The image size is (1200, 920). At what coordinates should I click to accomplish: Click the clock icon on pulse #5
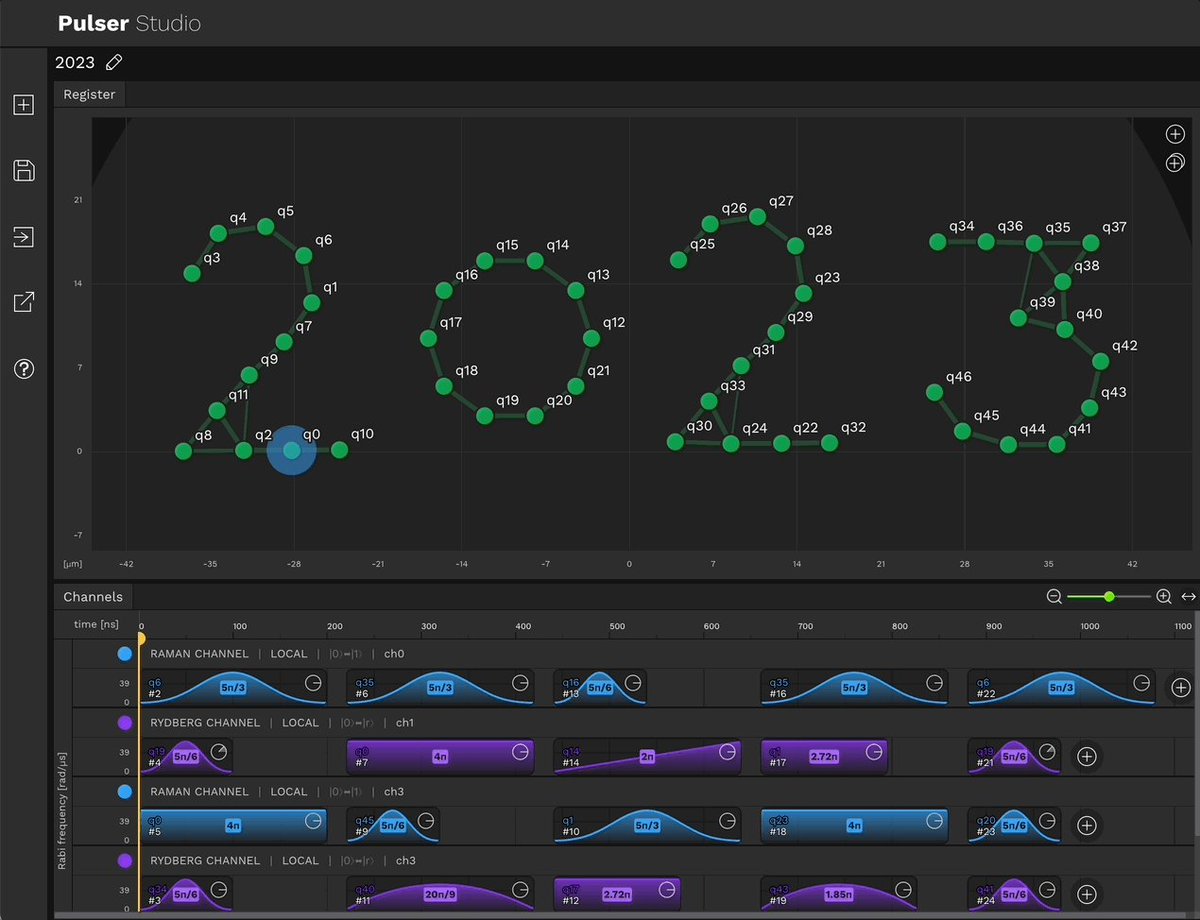click(x=314, y=820)
